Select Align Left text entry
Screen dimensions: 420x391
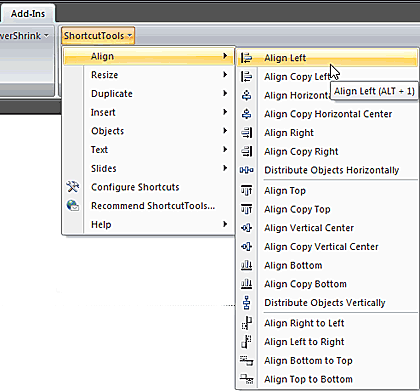point(285,58)
